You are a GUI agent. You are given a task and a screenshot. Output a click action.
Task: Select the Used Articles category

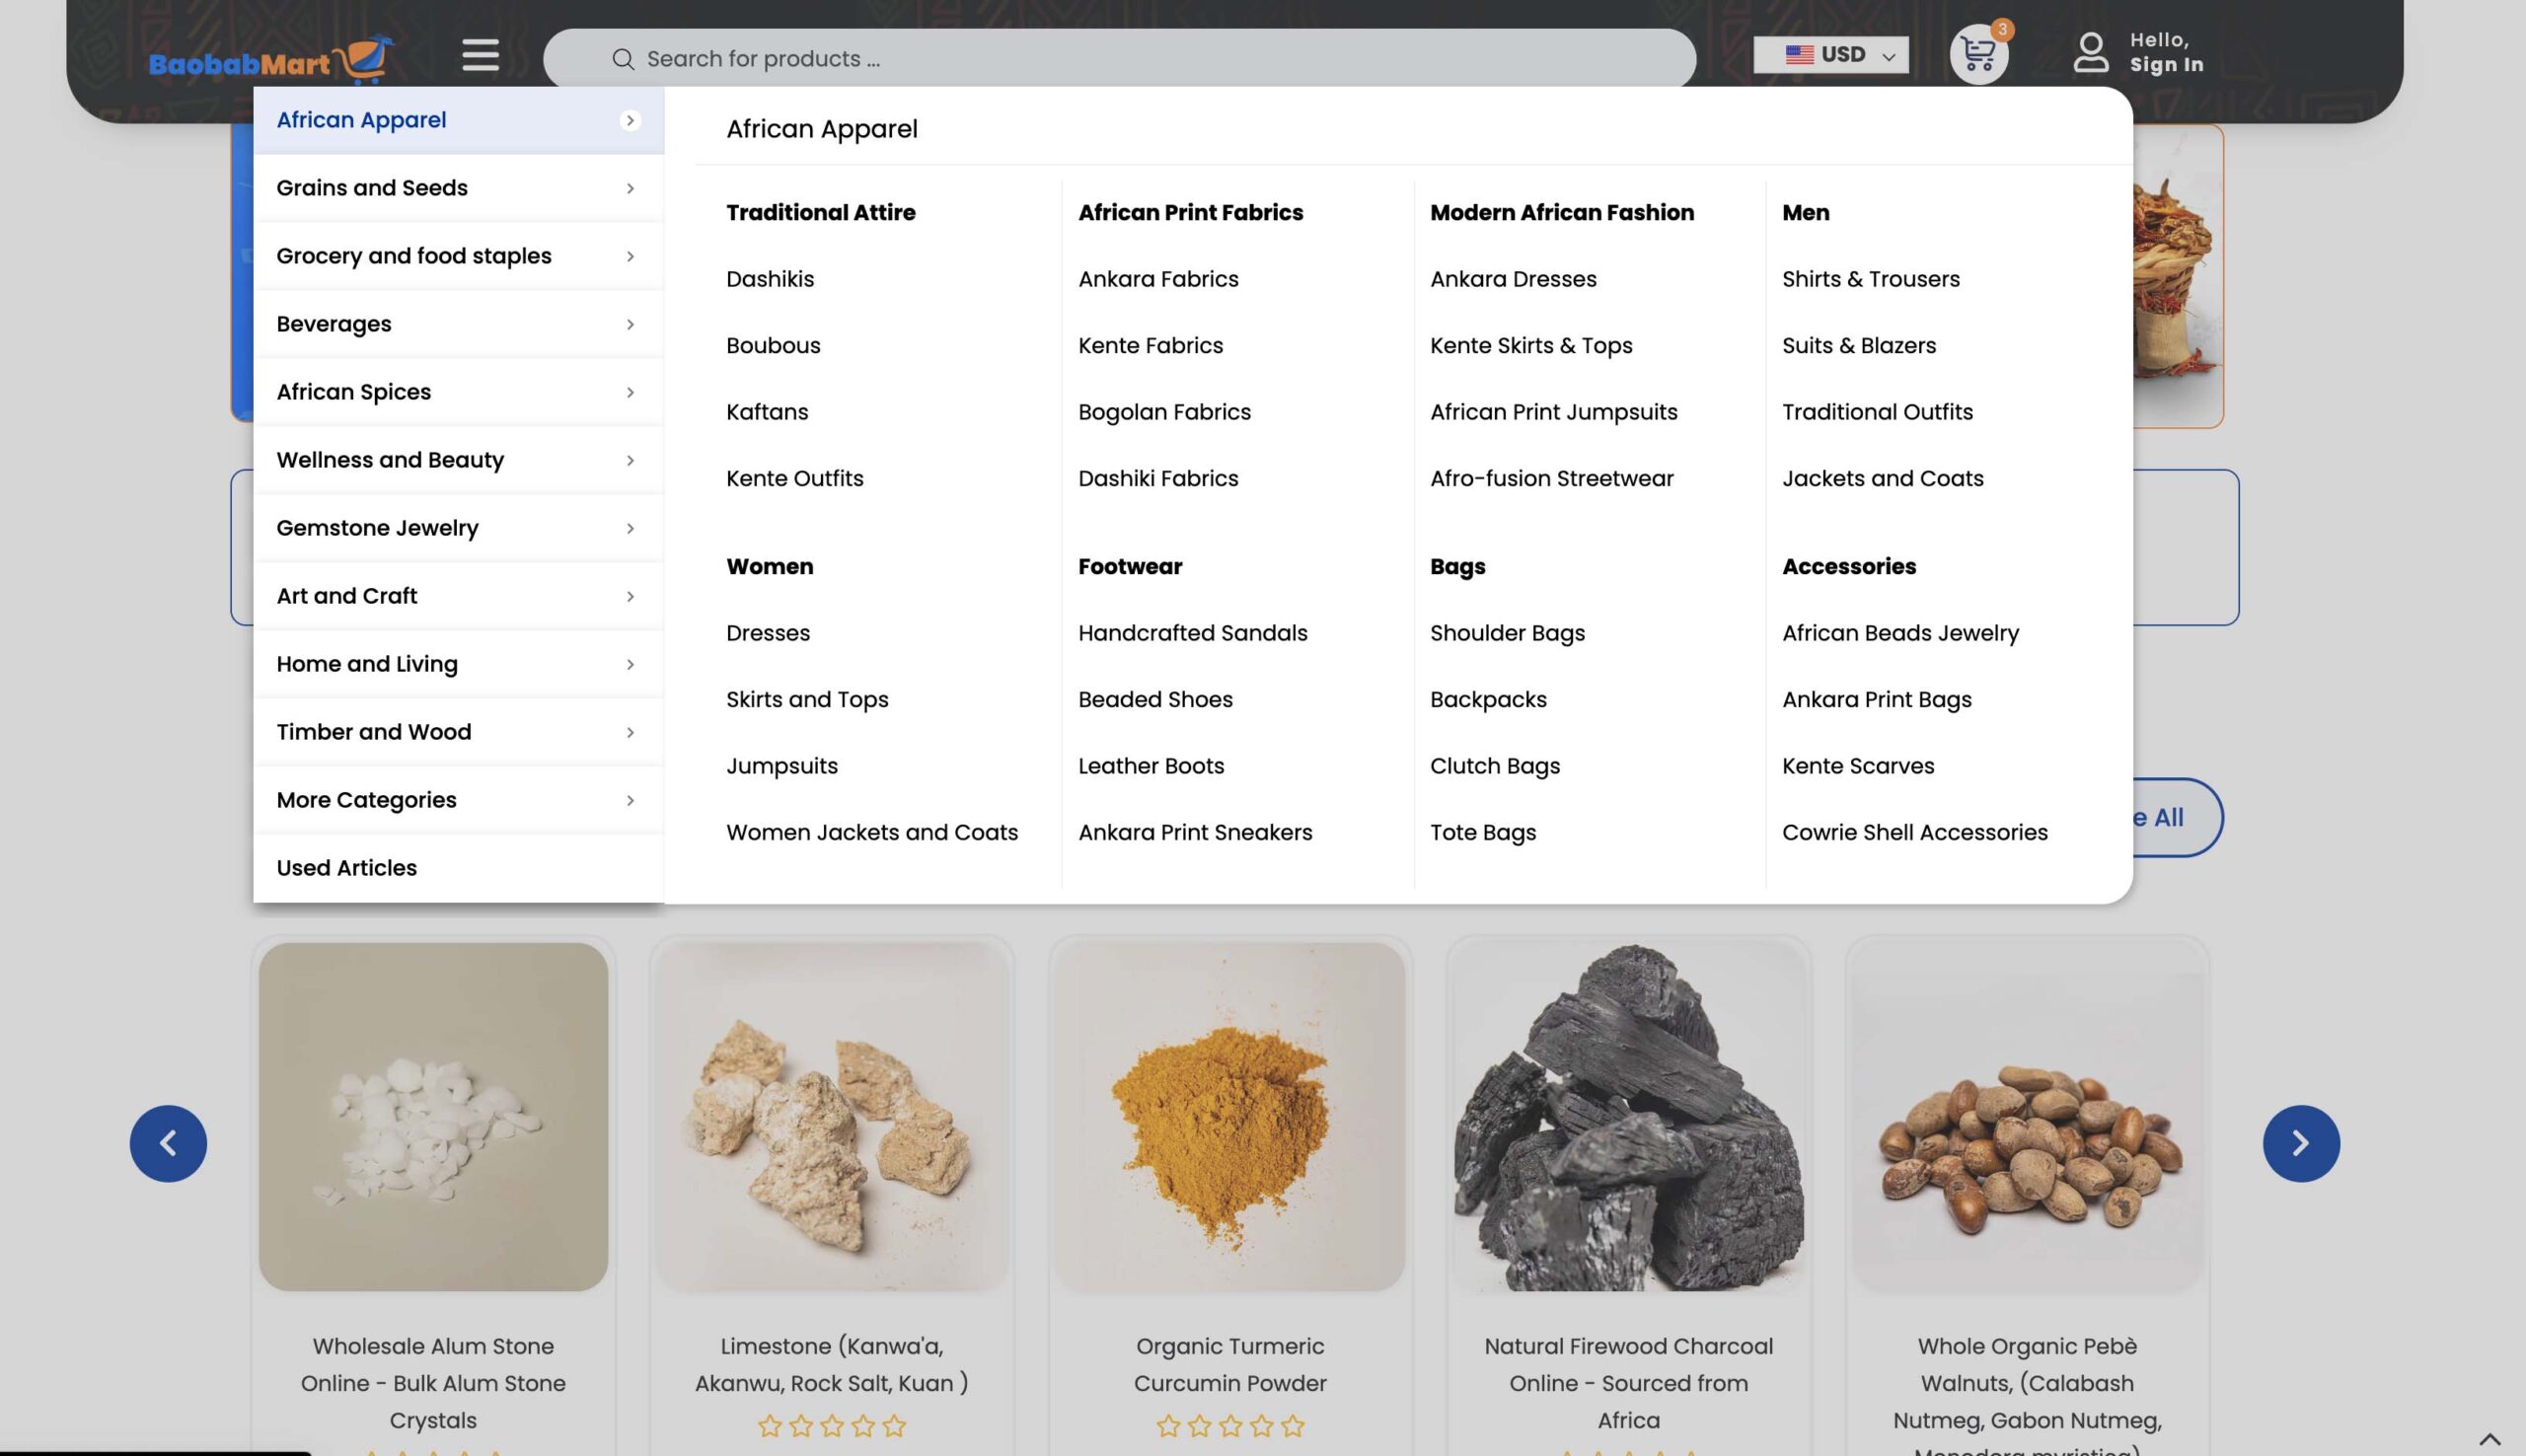346,867
